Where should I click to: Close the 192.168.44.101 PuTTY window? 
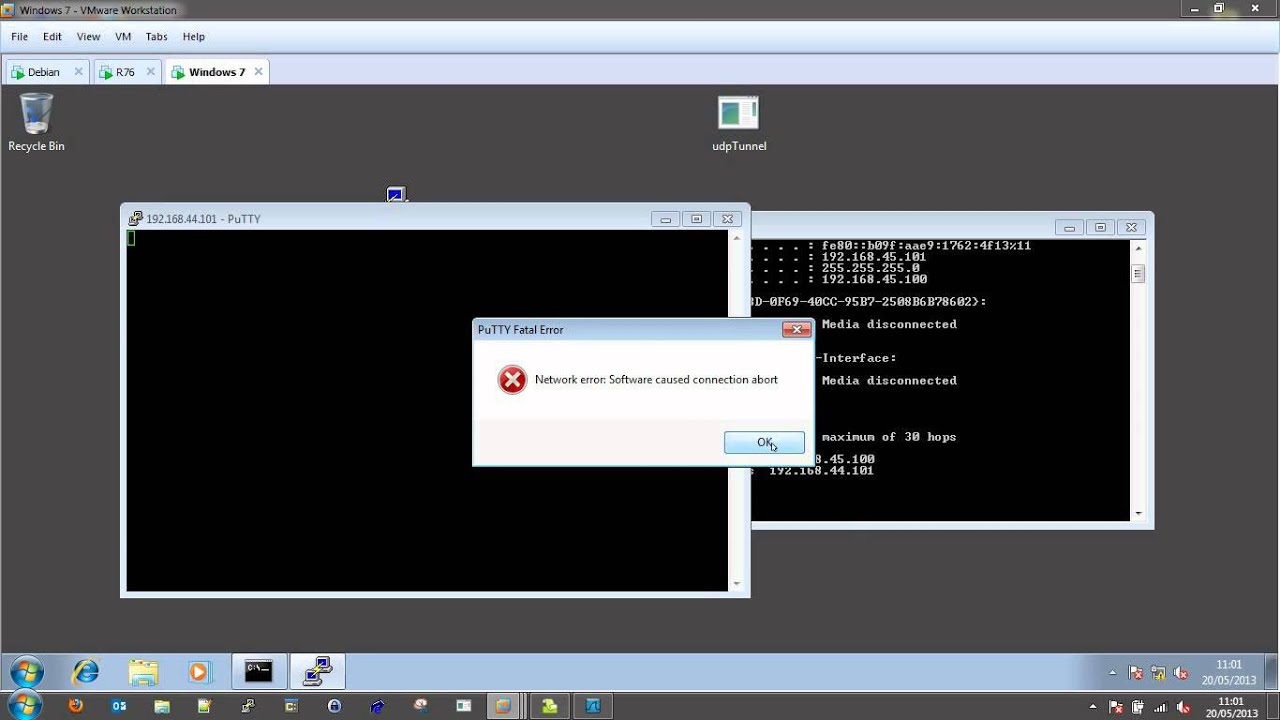[x=728, y=219]
